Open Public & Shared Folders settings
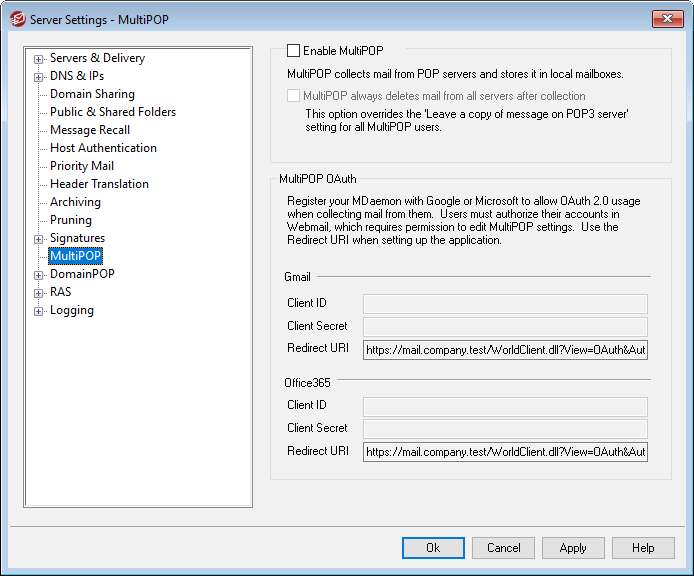This screenshot has width=694, height=576. [x=112, y=112]
